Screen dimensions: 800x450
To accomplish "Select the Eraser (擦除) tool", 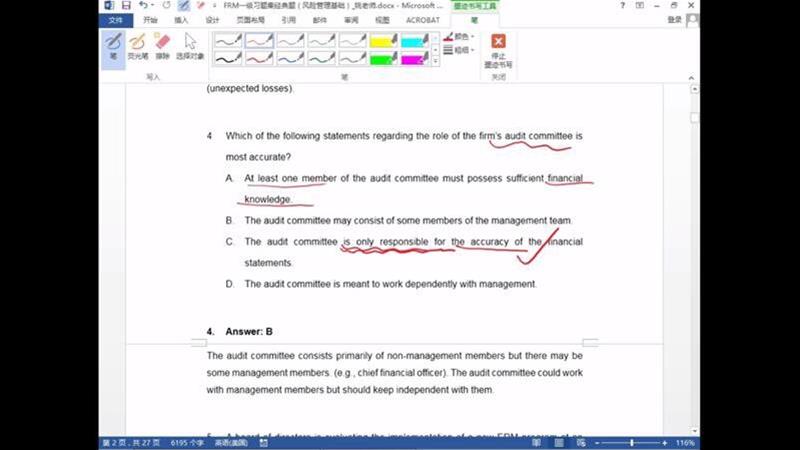I will click(162, 46).
